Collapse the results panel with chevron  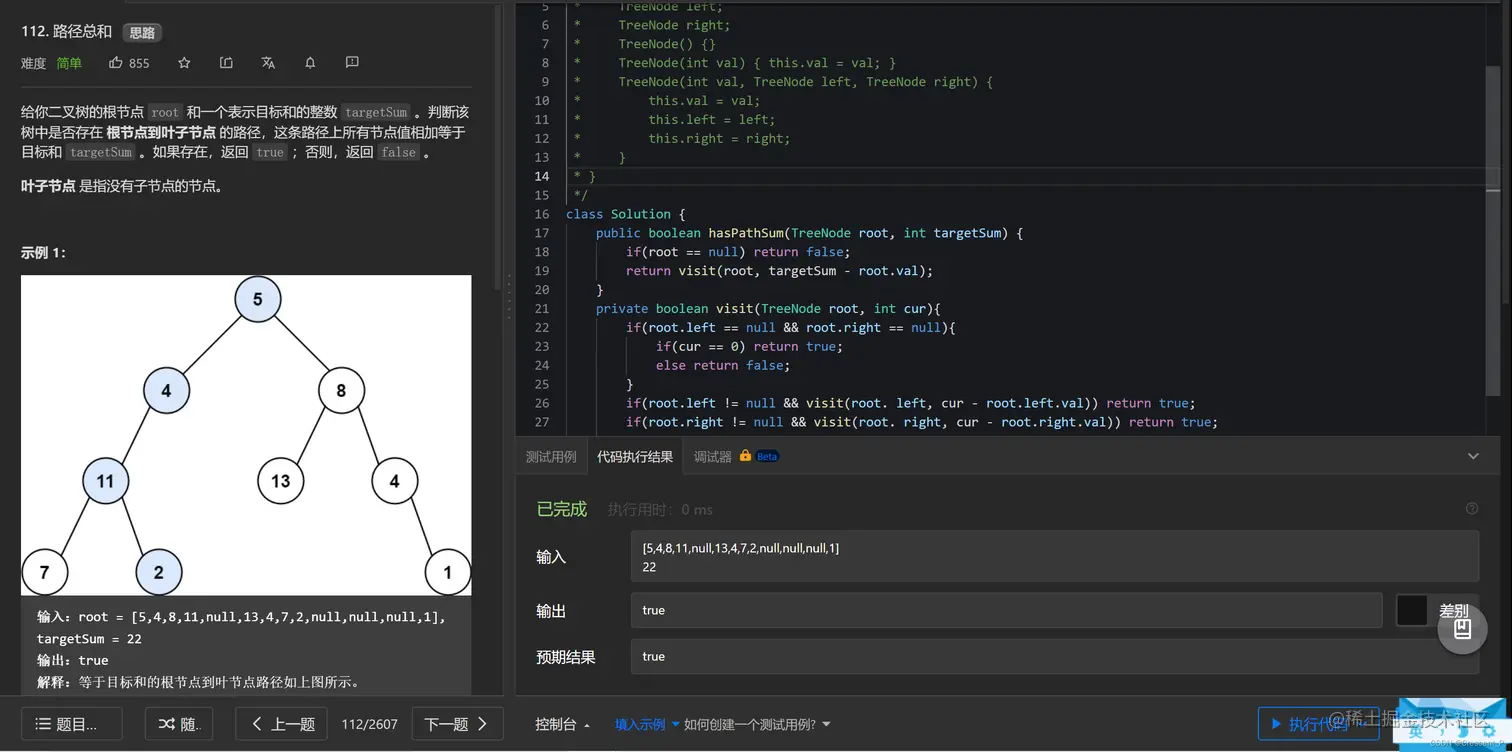(1473, 456)
